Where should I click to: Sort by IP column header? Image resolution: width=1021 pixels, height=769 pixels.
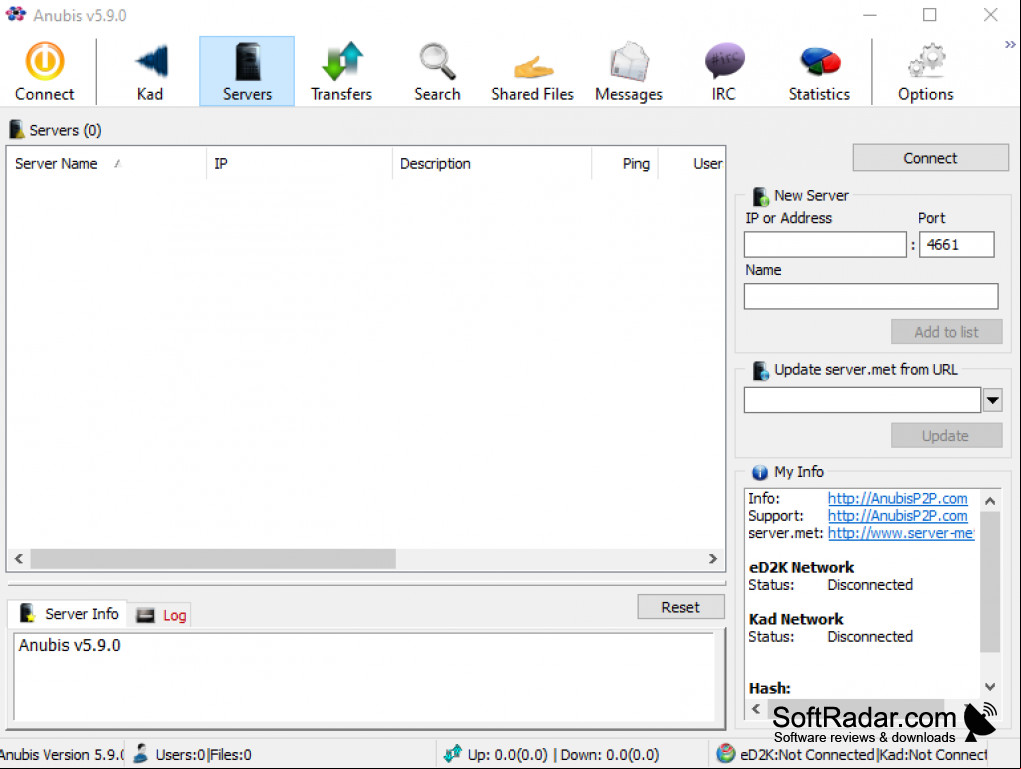(300, 163)
